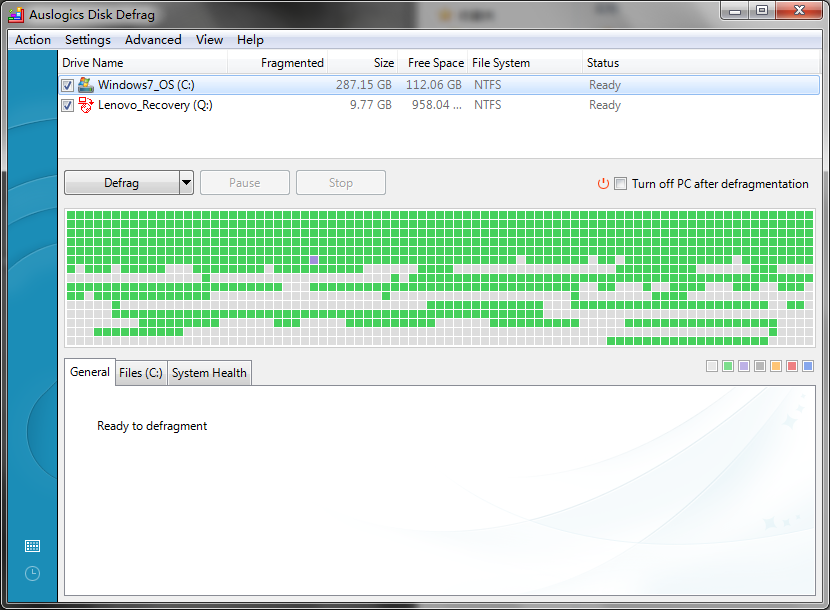Screen dimensions: 830x610
Task: Enable Turn off PC after defragmentation
Action: [620, 184]
